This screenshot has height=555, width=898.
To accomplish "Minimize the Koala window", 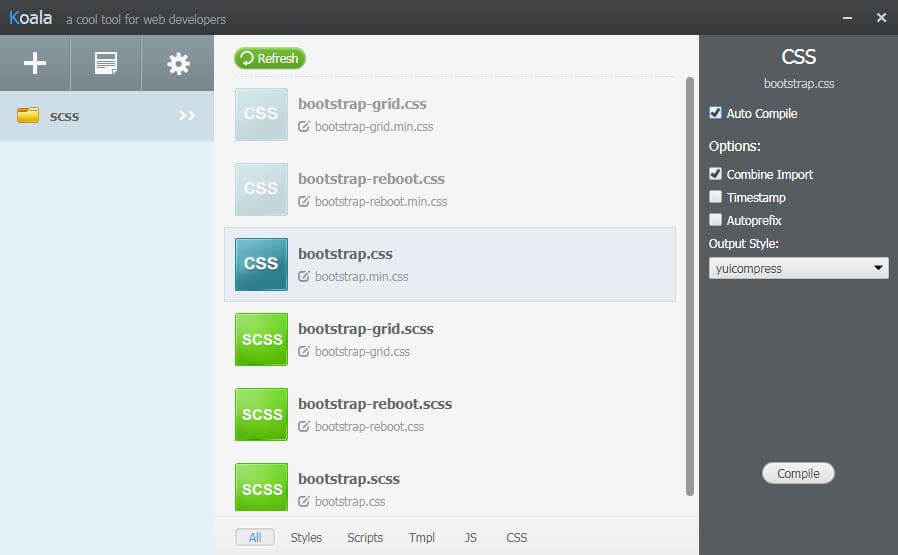I will click(847, 18).
